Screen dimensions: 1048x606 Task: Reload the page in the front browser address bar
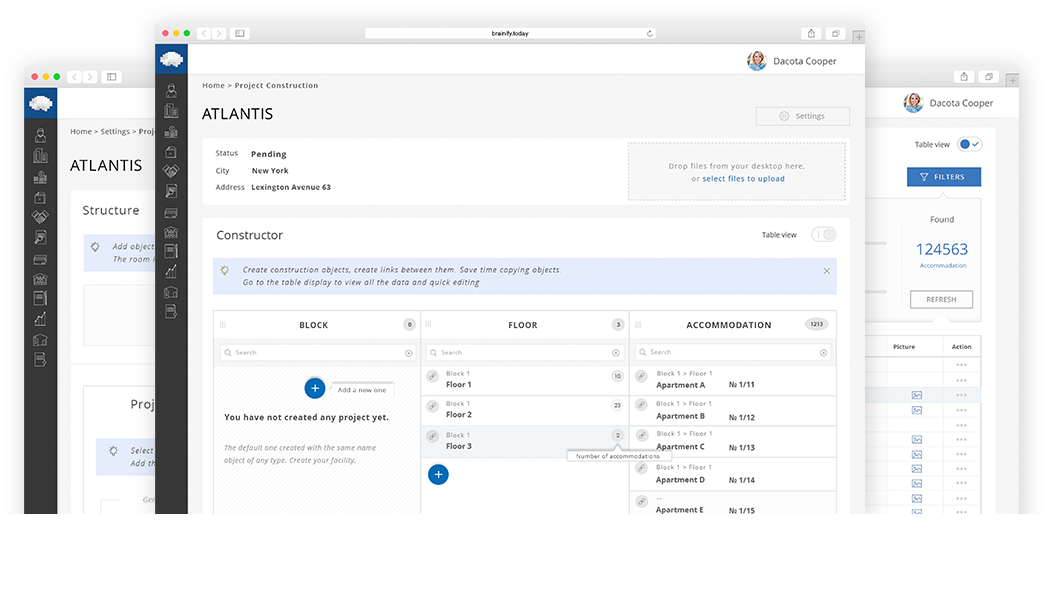(649, 33)
